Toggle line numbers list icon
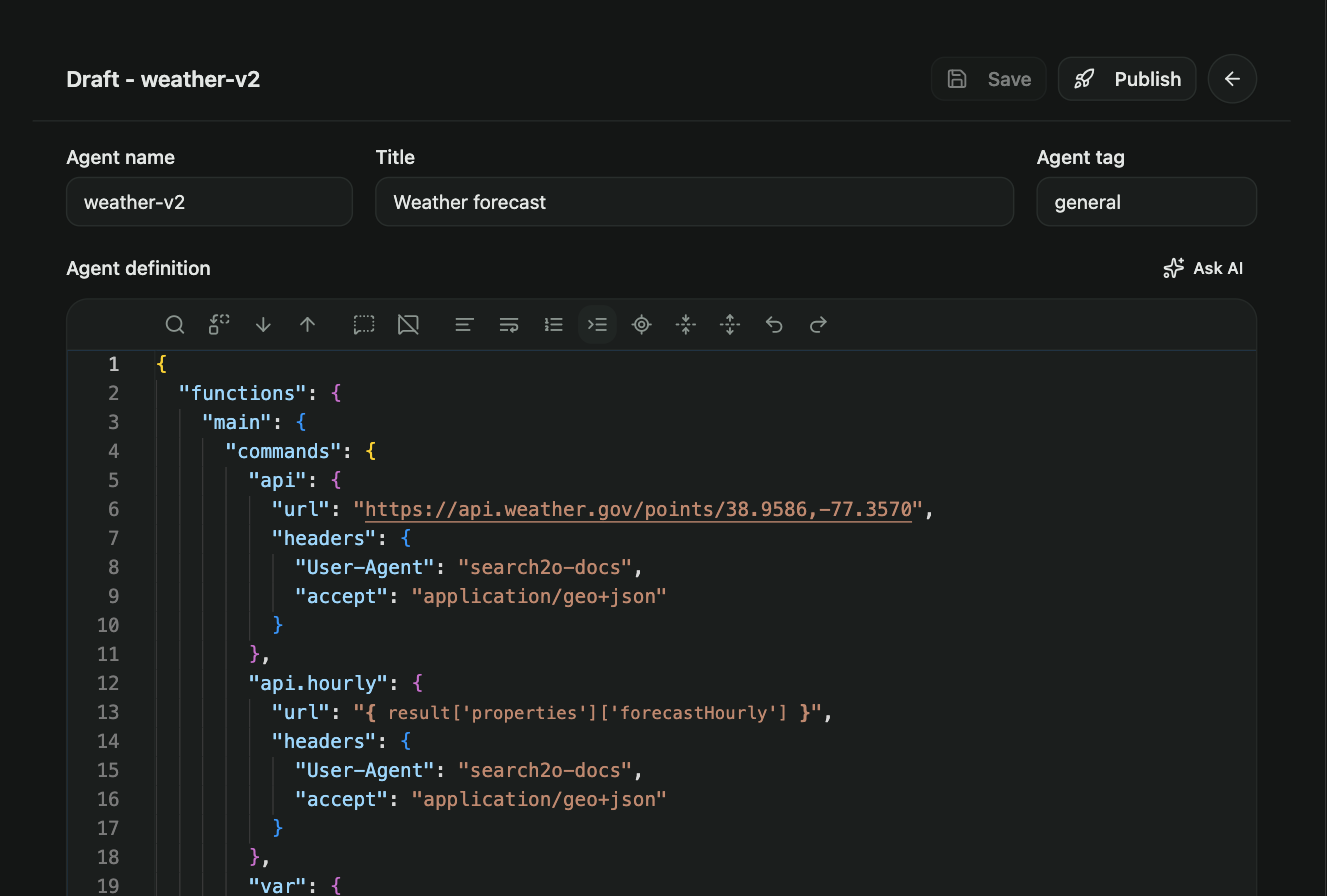1327x896 pixels. coord(553,325)
